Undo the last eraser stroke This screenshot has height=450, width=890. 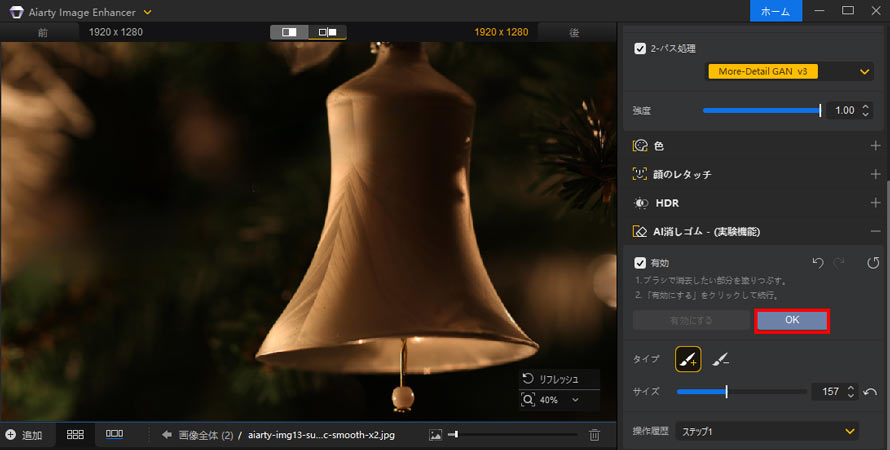click(x=818, y=263)
